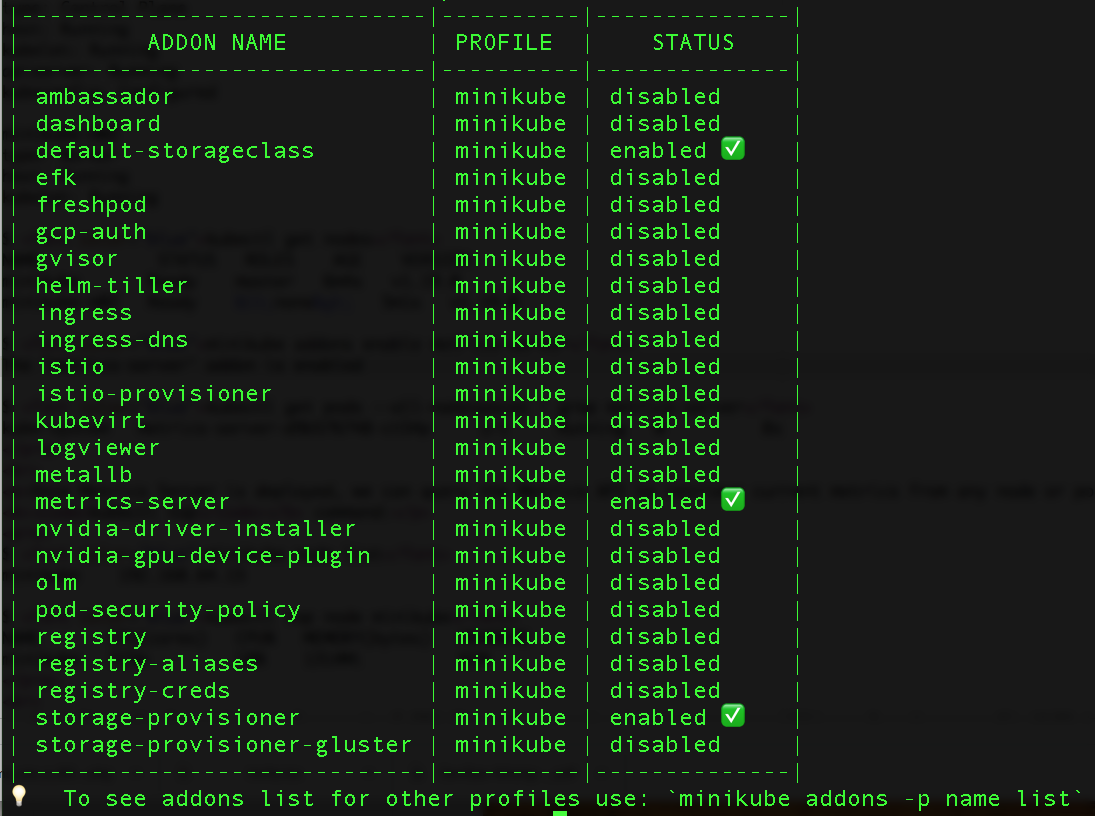Click the 'registry-aliases' addon name
1095x816 pixels.
[x=147, y=664]
